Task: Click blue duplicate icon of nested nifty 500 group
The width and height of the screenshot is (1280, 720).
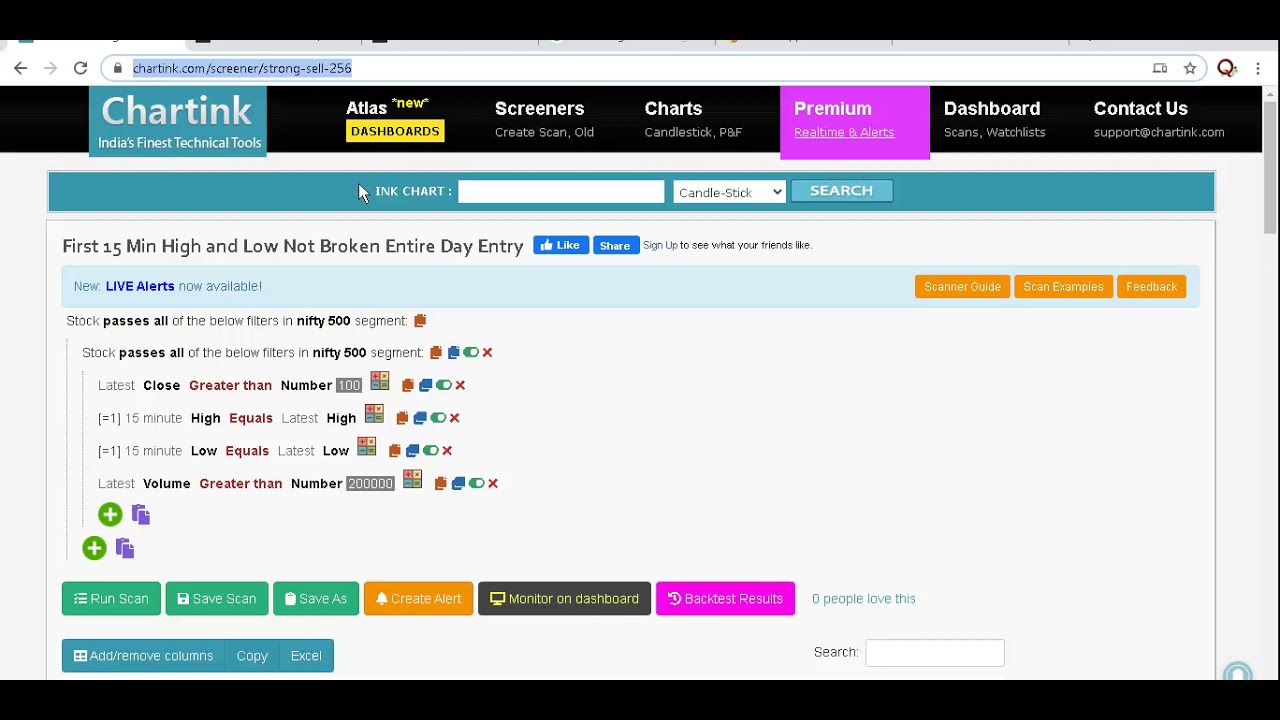Action: pyautogui.click(x=453, y=353)
